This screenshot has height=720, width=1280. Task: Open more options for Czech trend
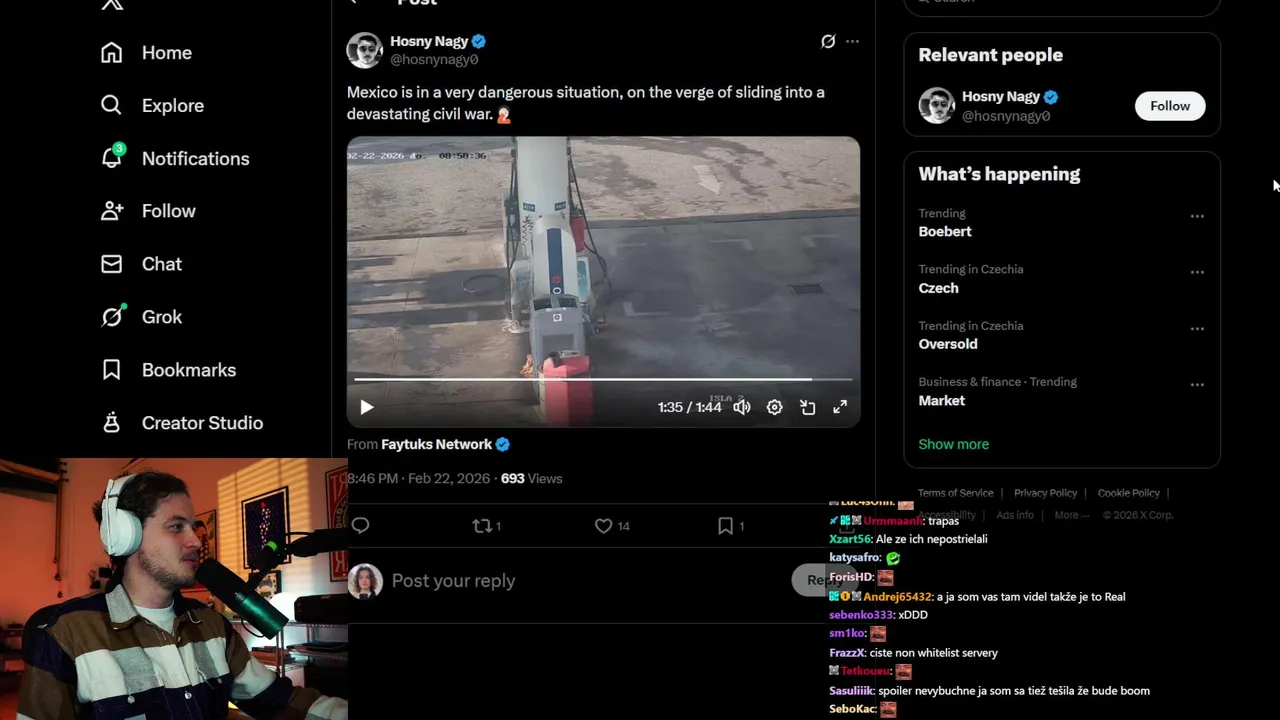point(1197,272)
